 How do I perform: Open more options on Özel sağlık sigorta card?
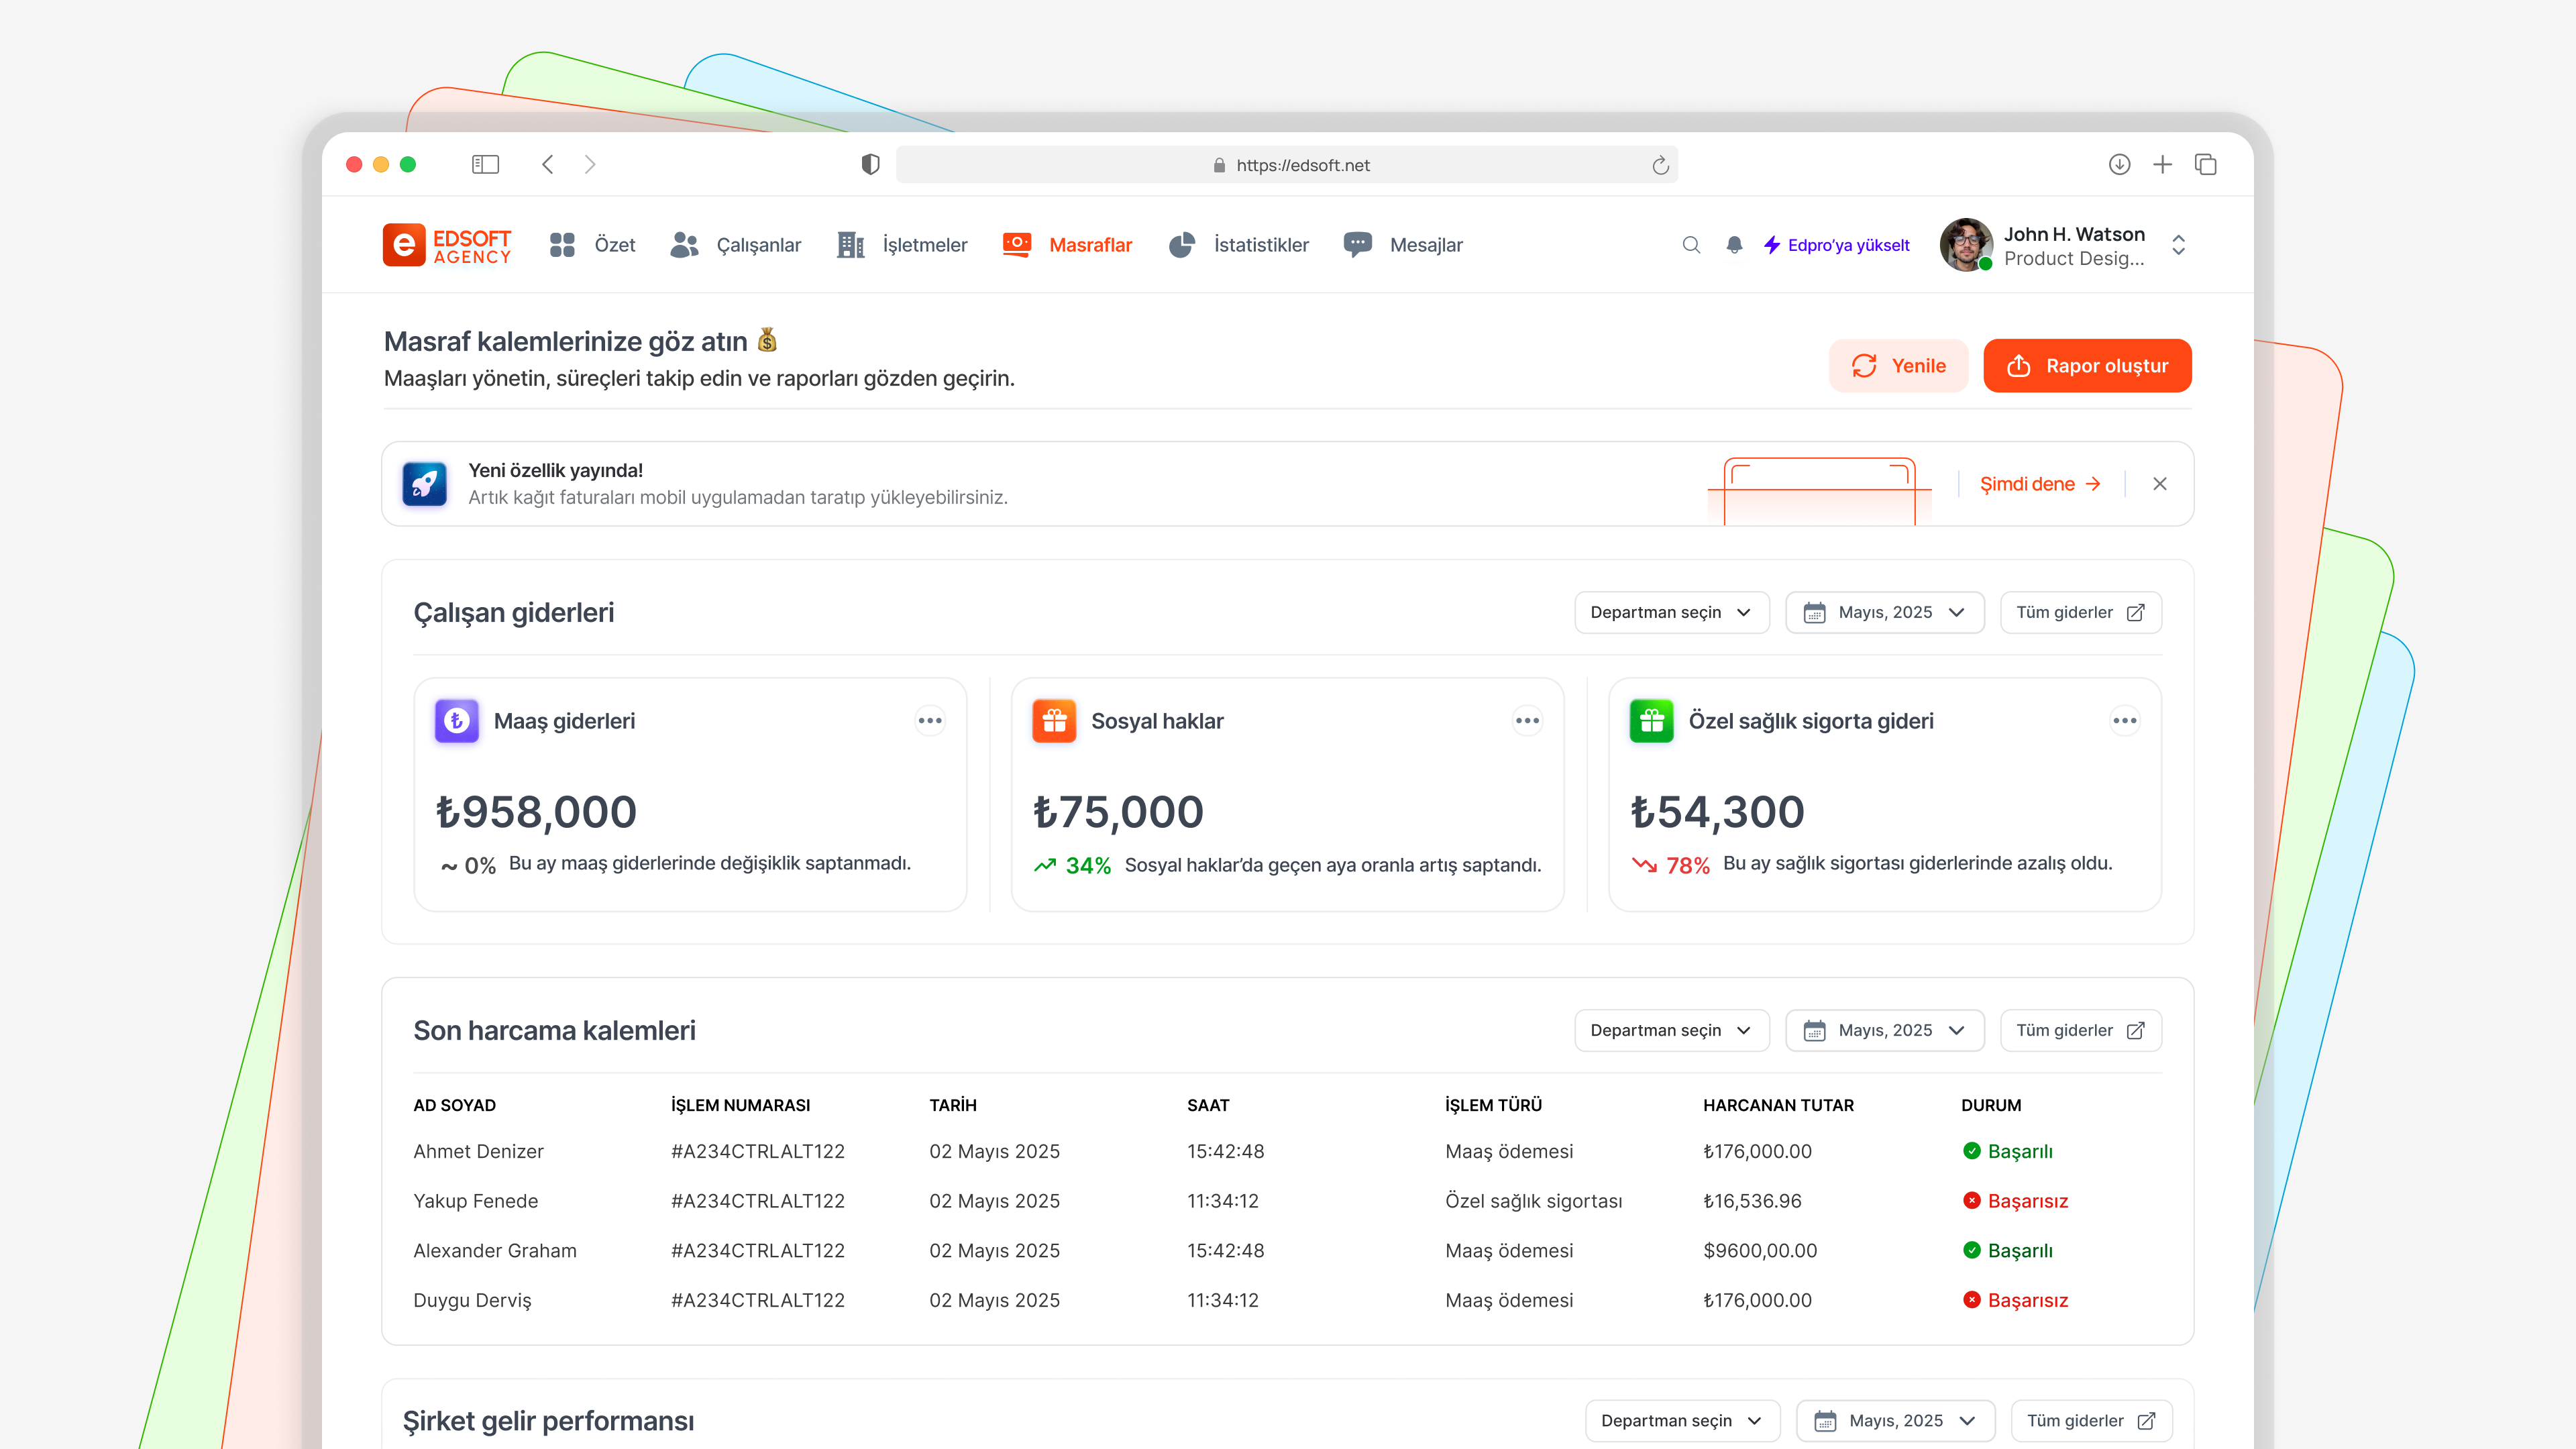pyautogui.click(x=2125, y=721)
